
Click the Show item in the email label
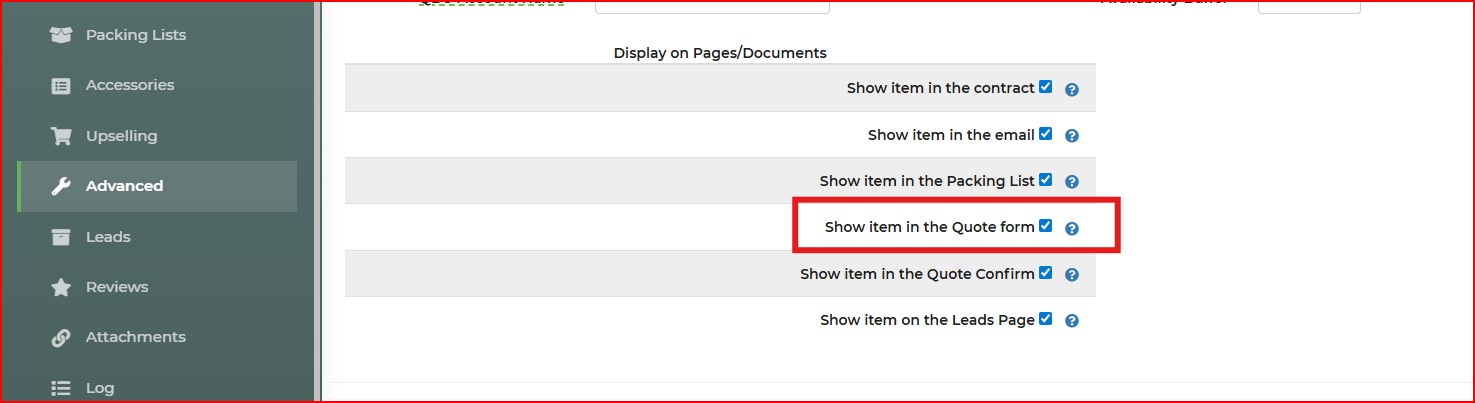coord(951,134)
